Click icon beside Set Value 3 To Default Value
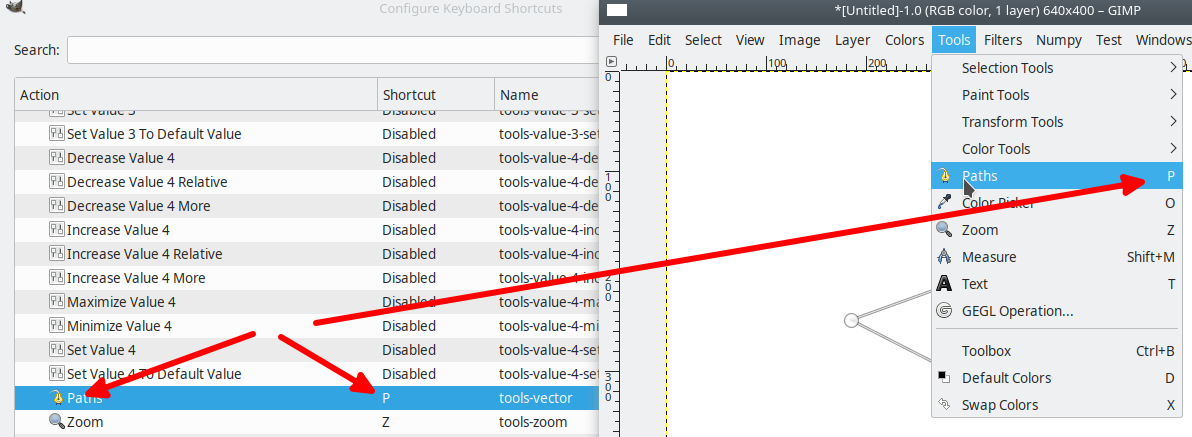This screenshot has height=437, width=1192. click(57, 134)
